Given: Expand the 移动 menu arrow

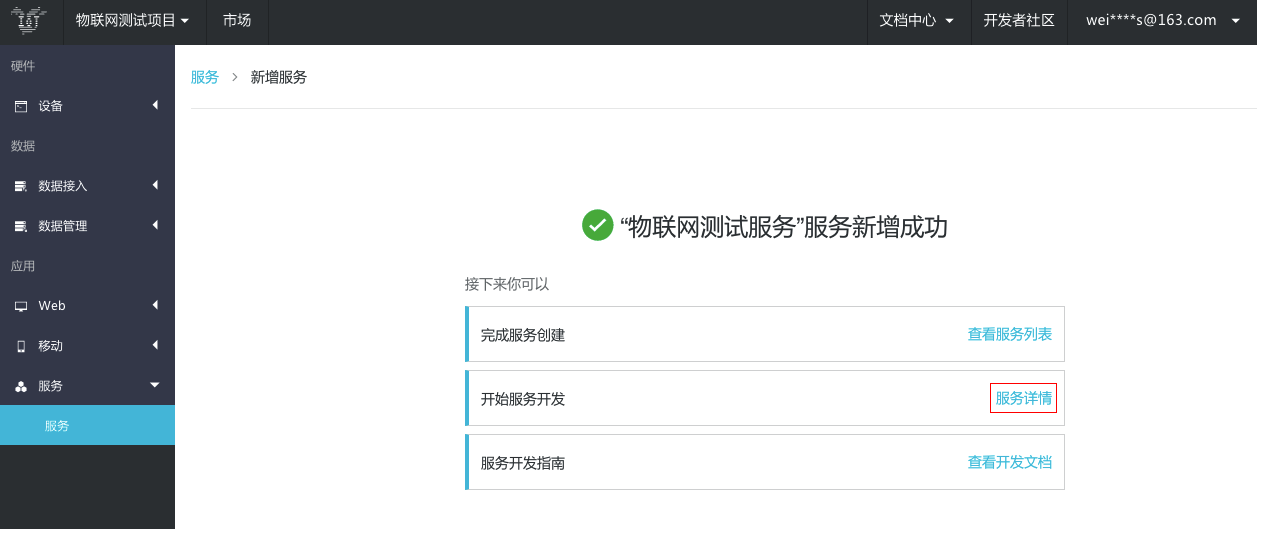Looking at the screenshot, I should pyautogui.click(x=155, y=345).
